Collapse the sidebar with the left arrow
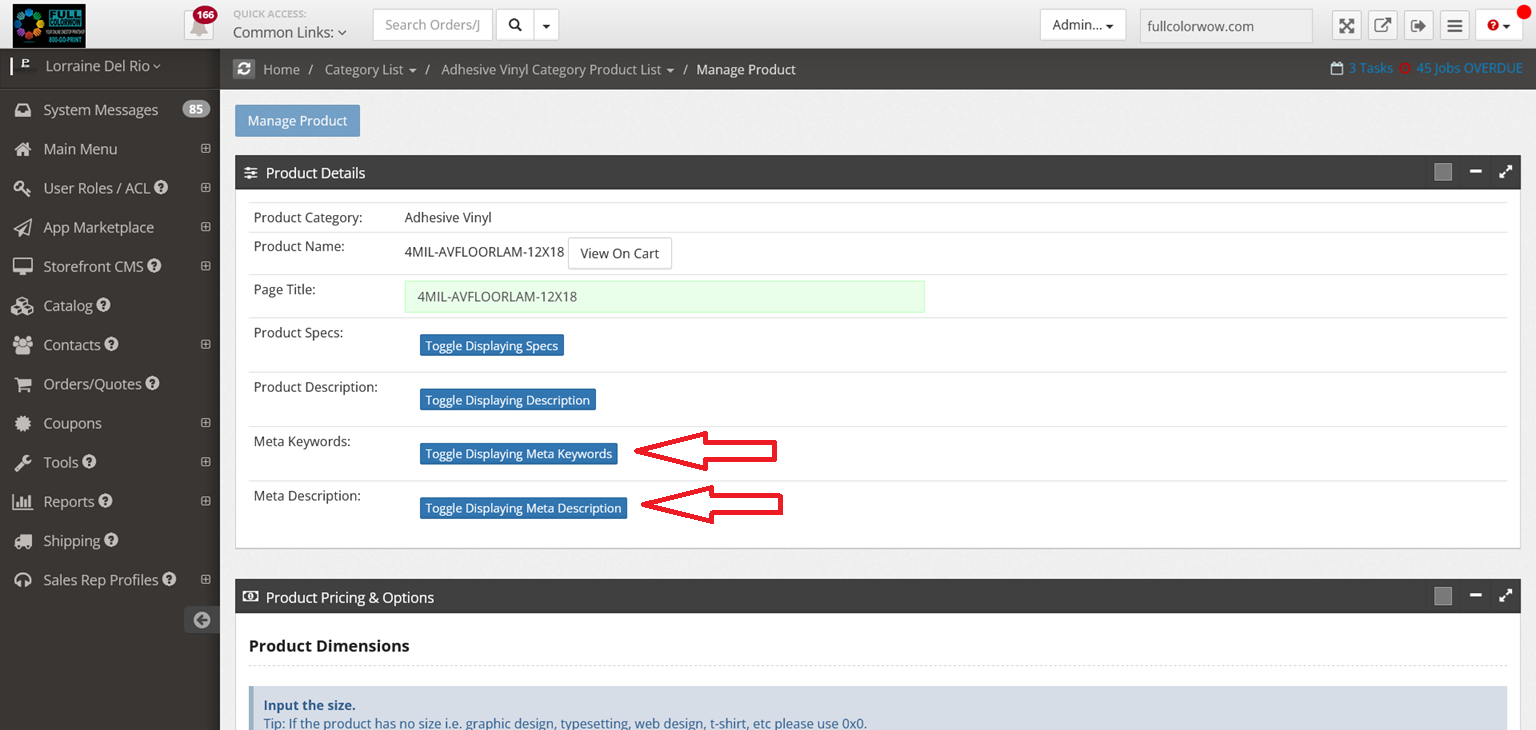Screen dimensions: 1536x730 pos(202,620)
